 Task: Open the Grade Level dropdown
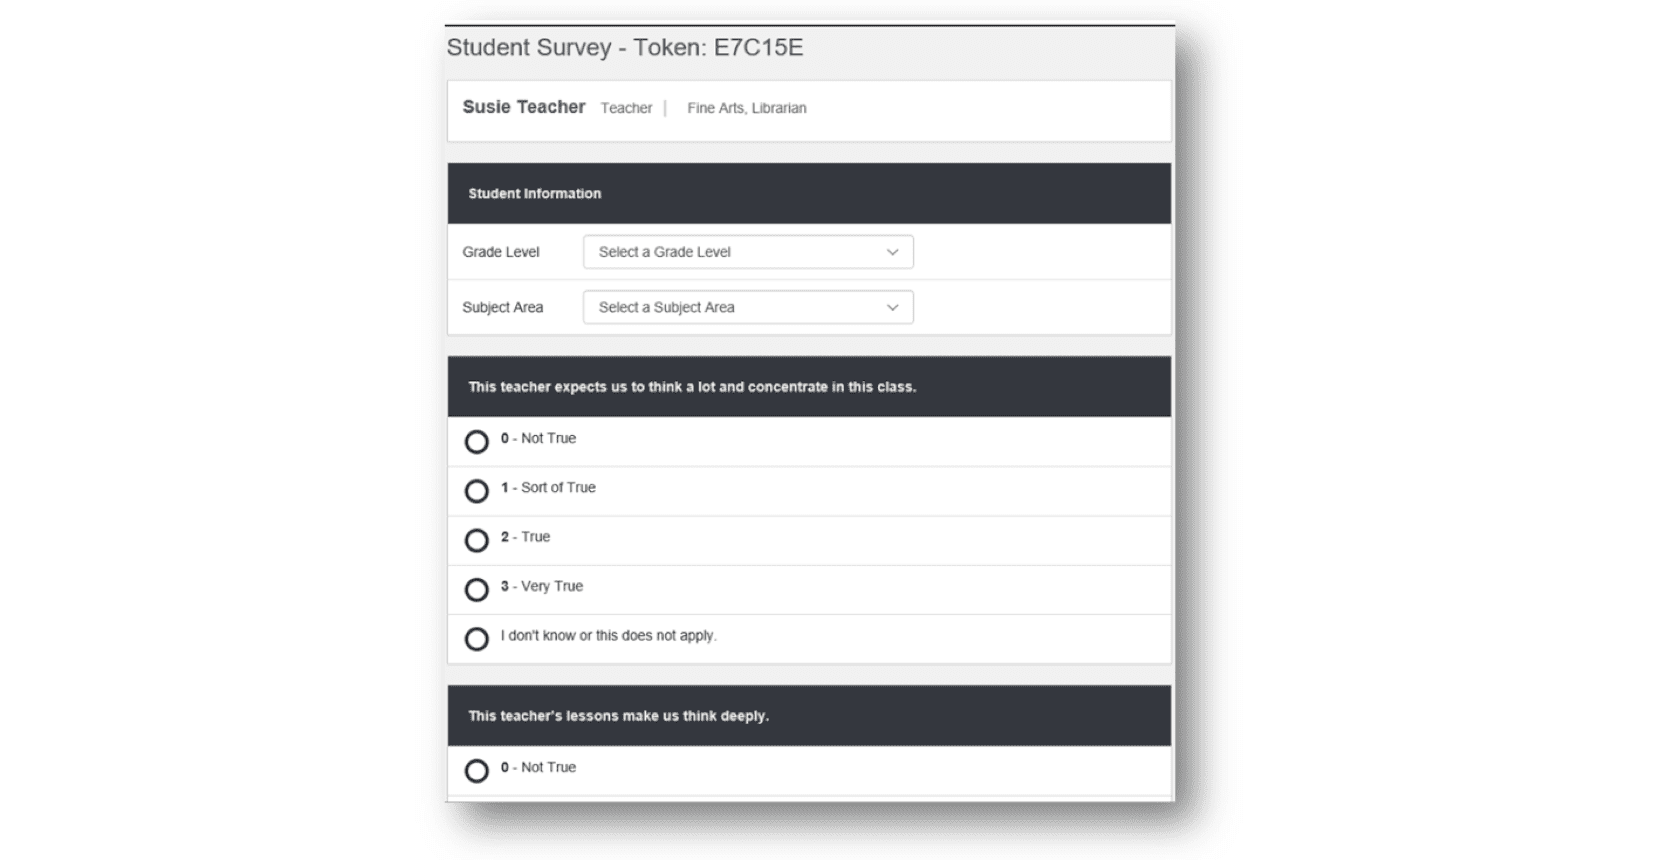coord(747,252)
